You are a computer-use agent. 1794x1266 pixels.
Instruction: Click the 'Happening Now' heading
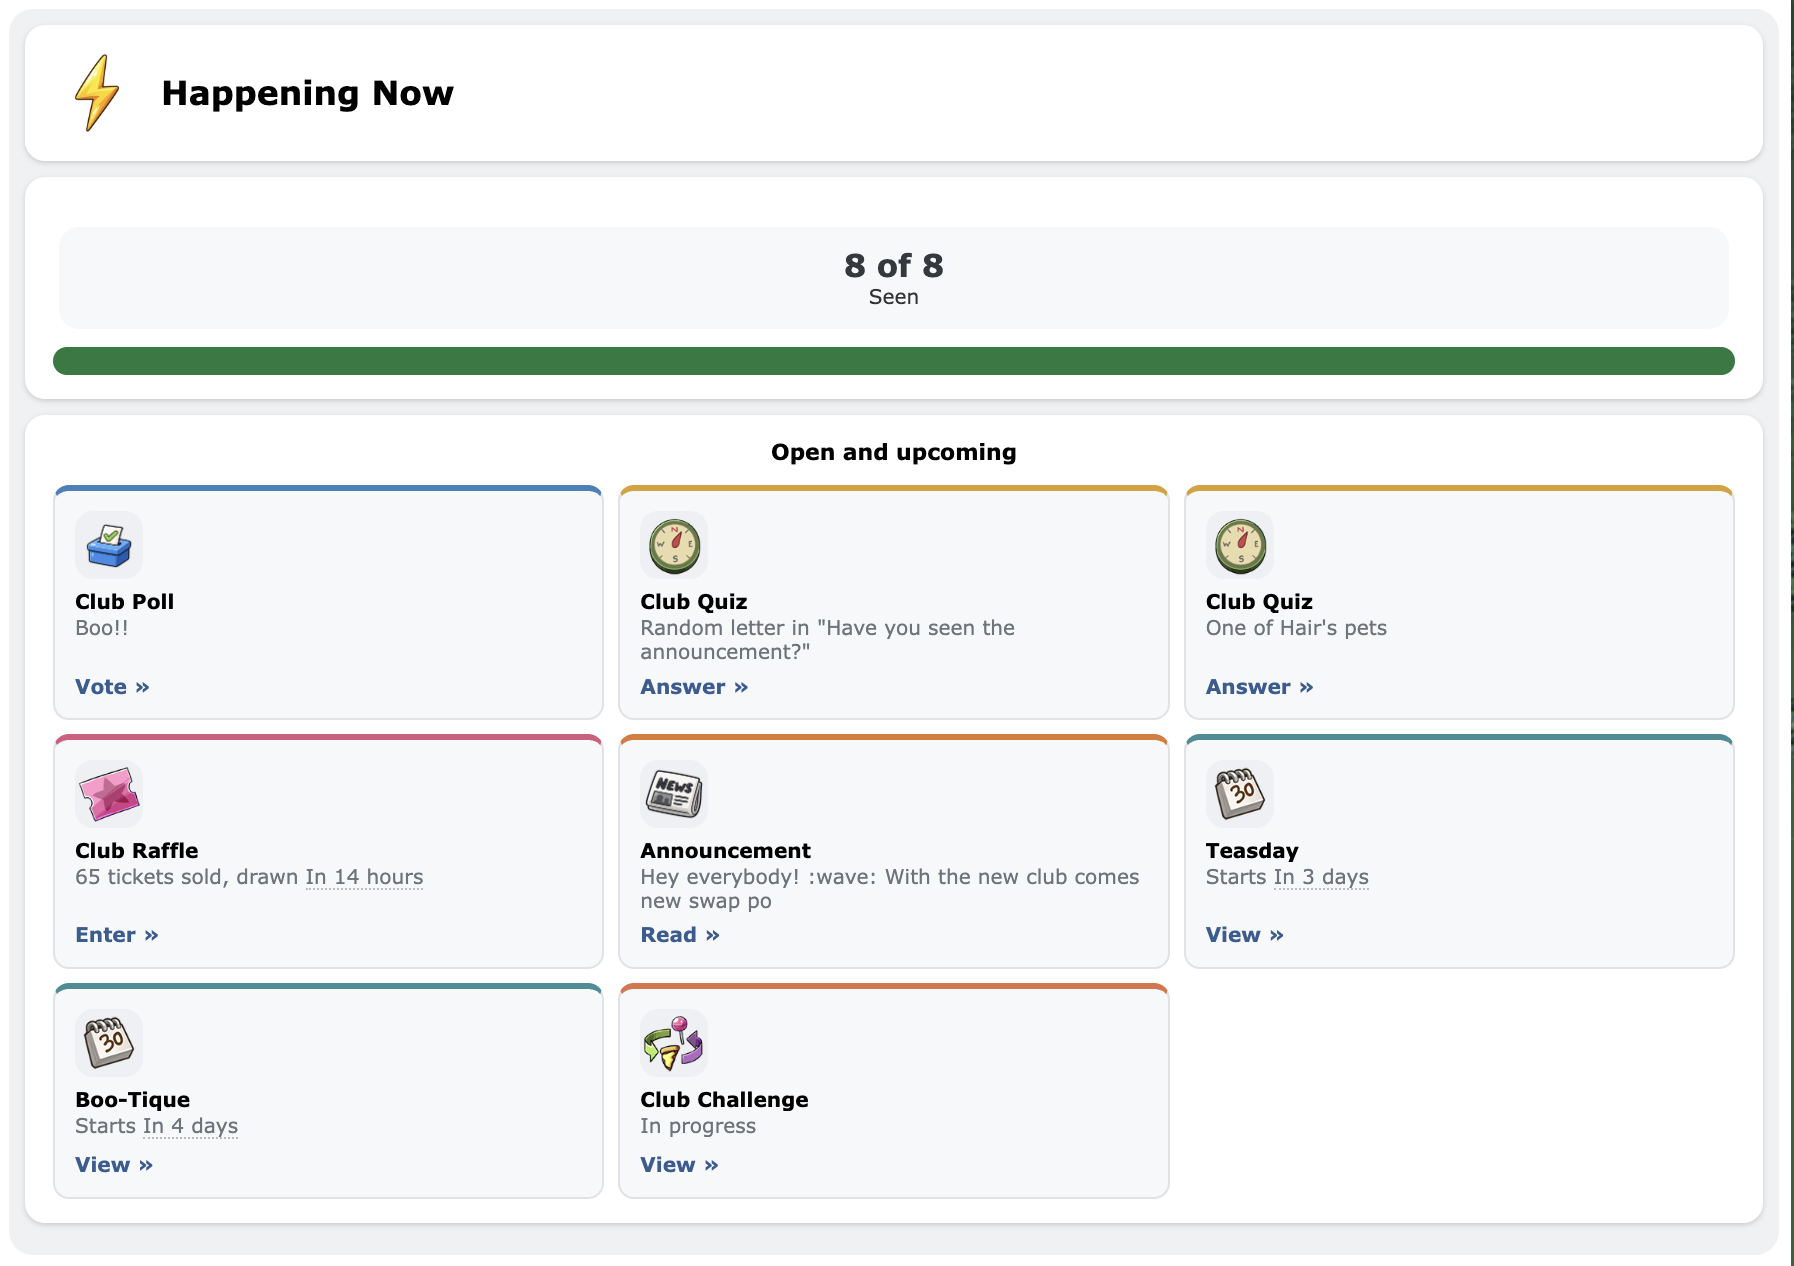(x=308, y=93)
